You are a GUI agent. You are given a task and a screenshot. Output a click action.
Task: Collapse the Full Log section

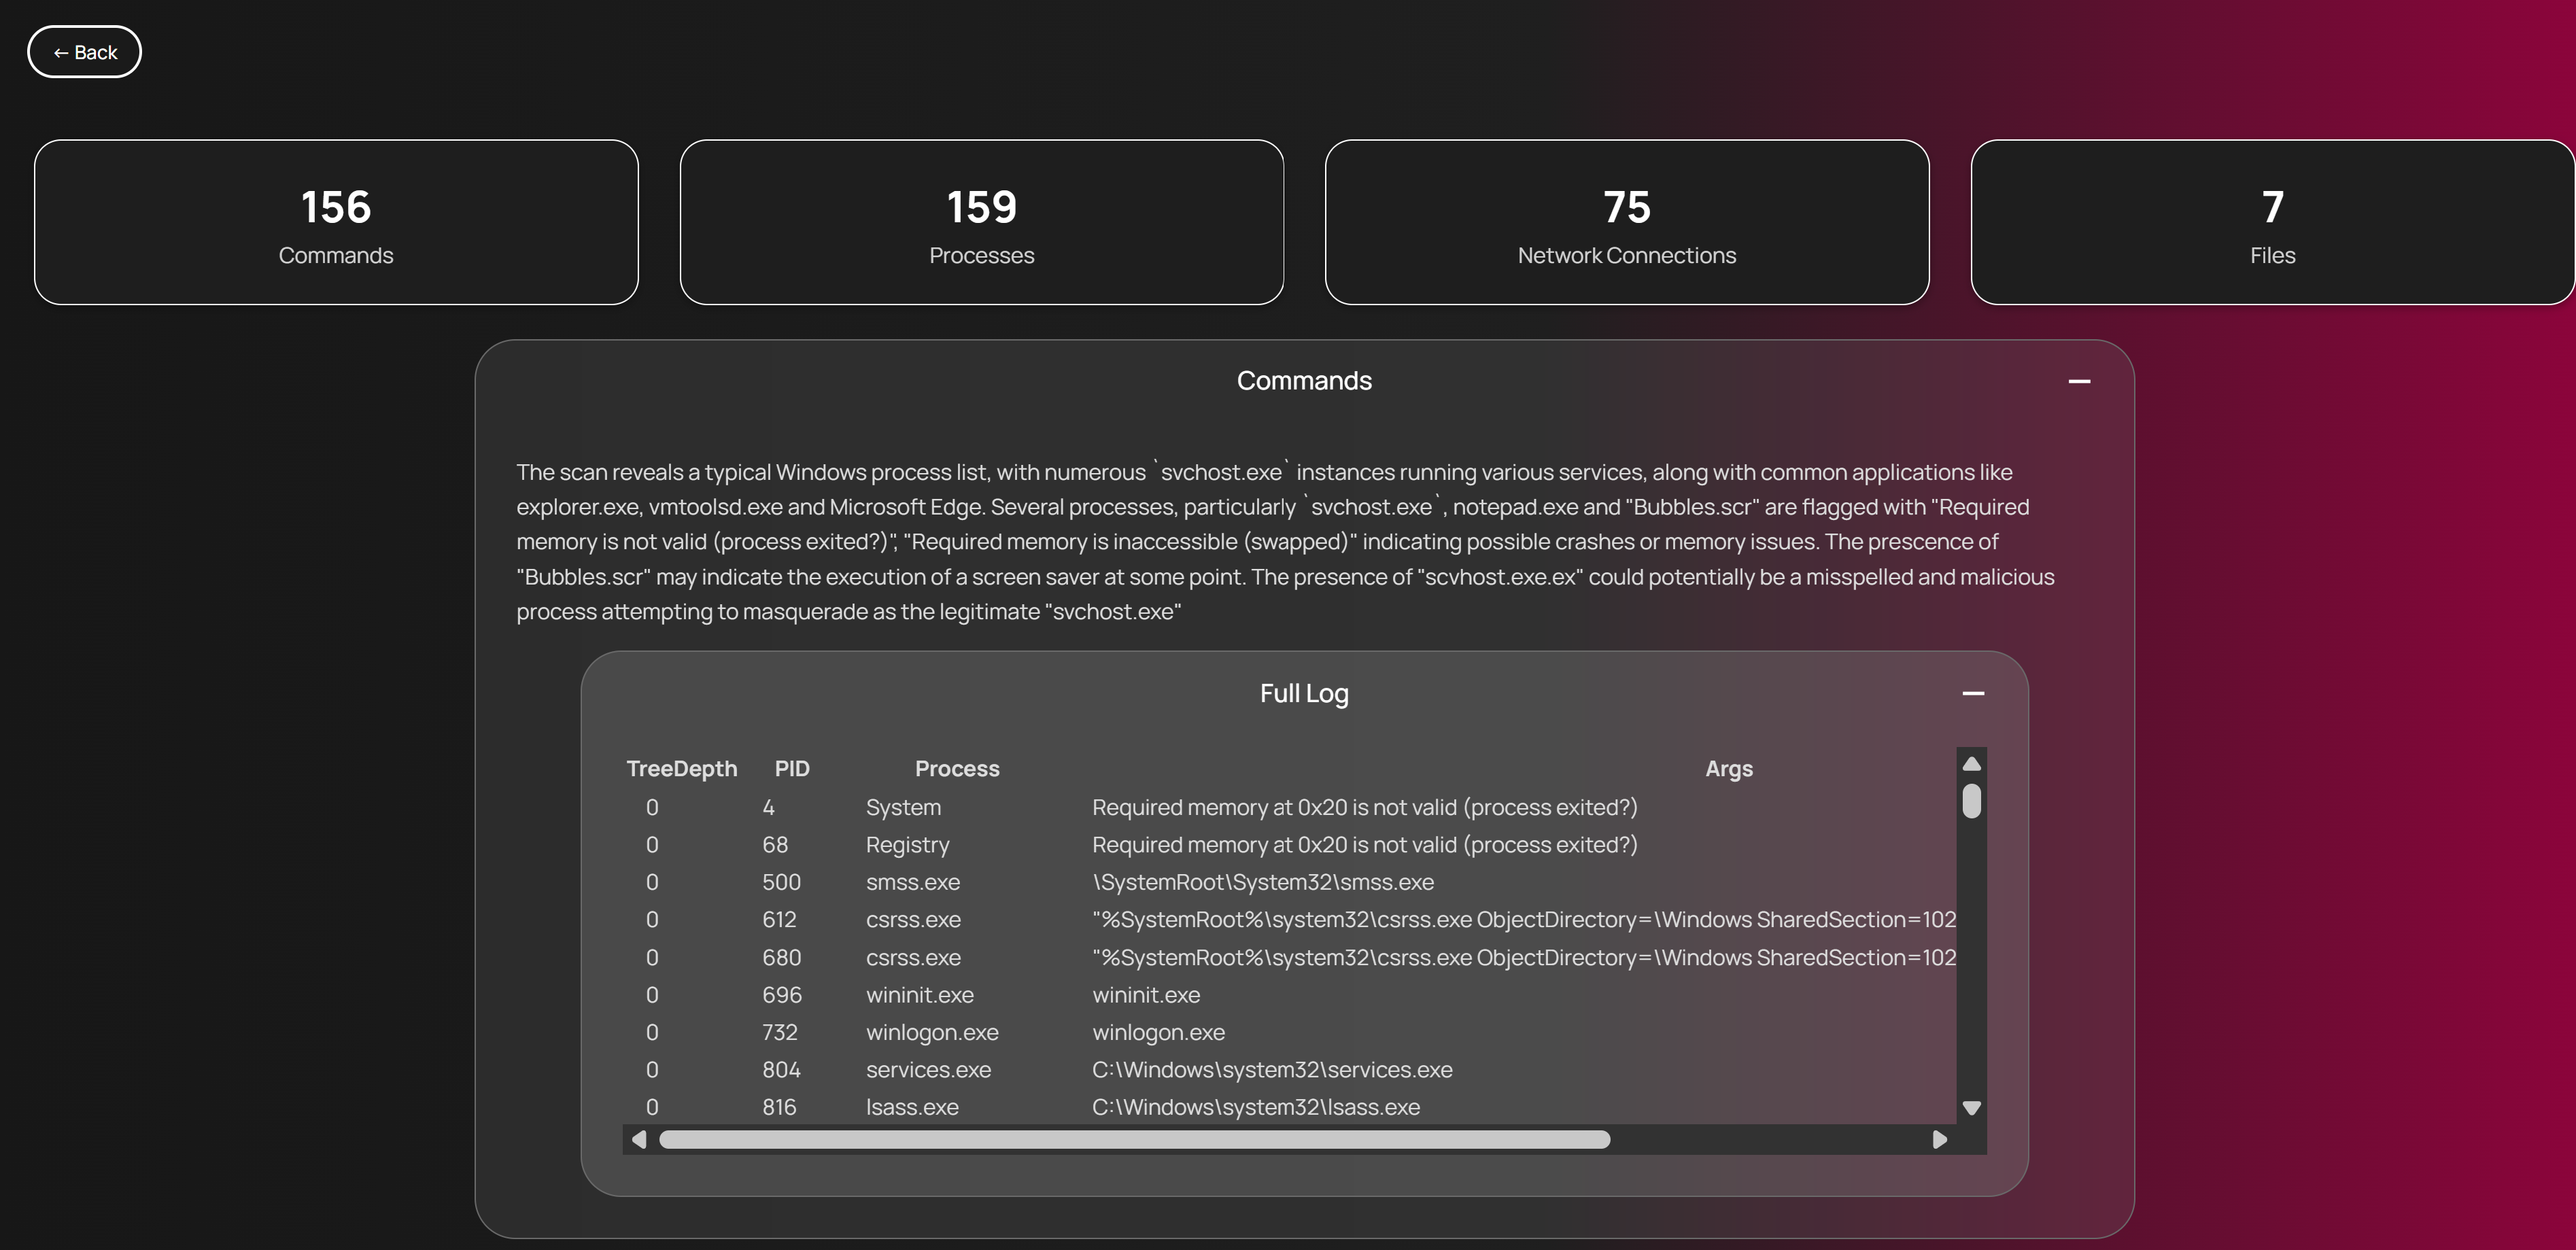click(1972, 693)
